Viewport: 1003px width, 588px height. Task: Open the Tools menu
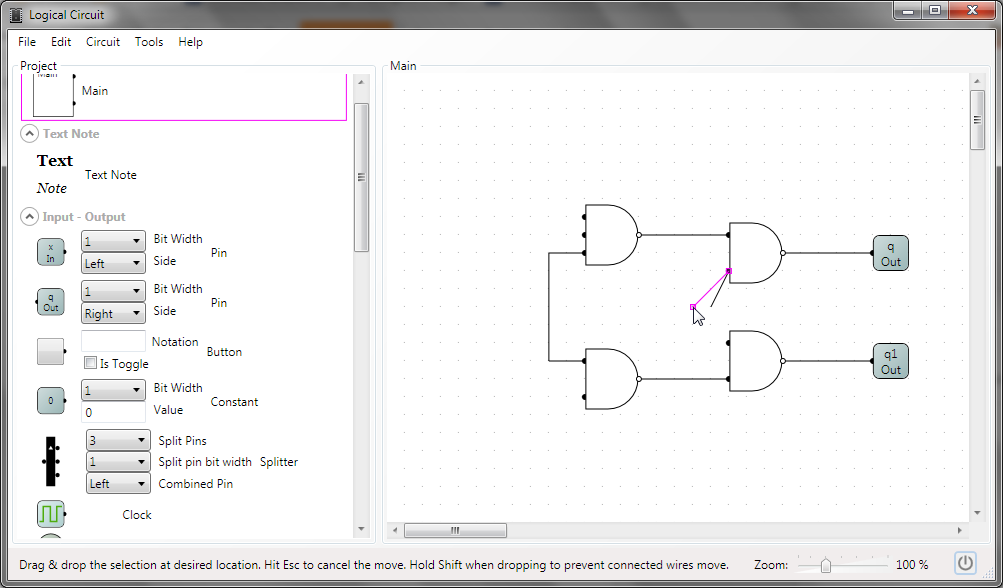149,42
